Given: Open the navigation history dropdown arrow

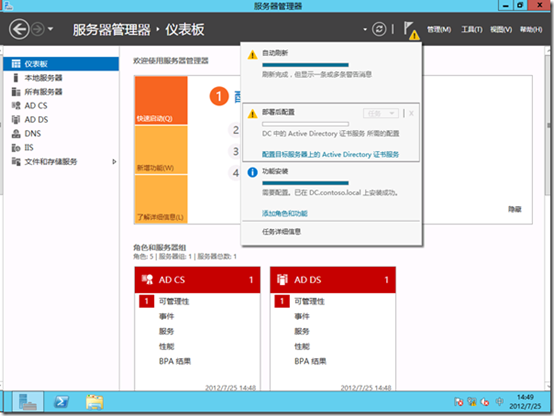Looking at the screenshot, I should click(51, 29).
